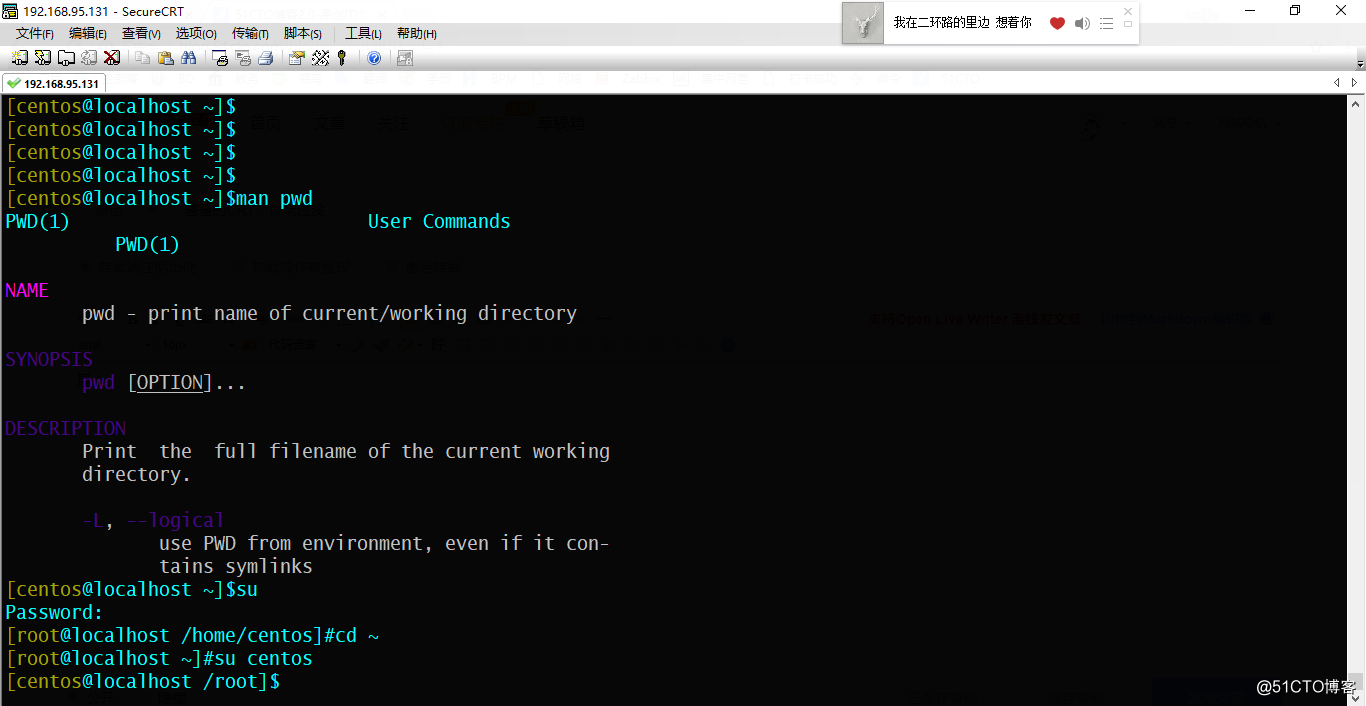Open the Session Options icon
The height and width of the screenshot is (706, 1366).
[x=297, y=58]
